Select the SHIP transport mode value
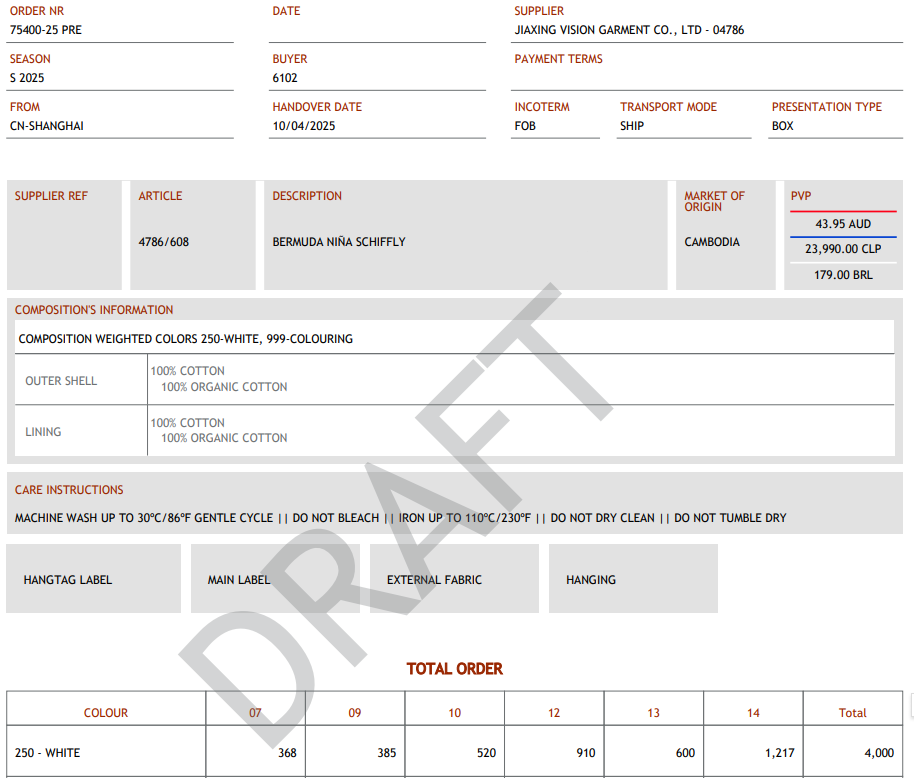This screenshot has width=914, height=778. coord(632,126)
